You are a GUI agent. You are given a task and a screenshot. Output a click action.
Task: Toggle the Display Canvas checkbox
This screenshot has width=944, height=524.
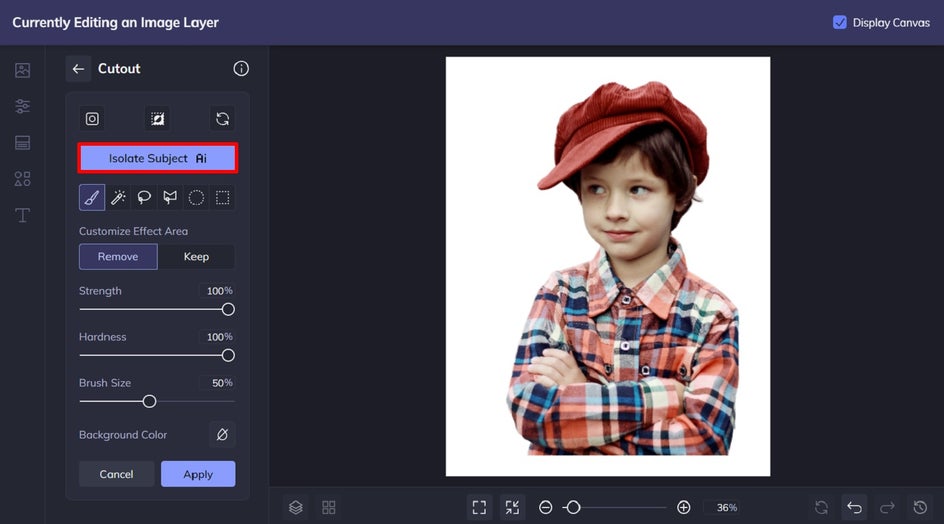tap(839, 22)
